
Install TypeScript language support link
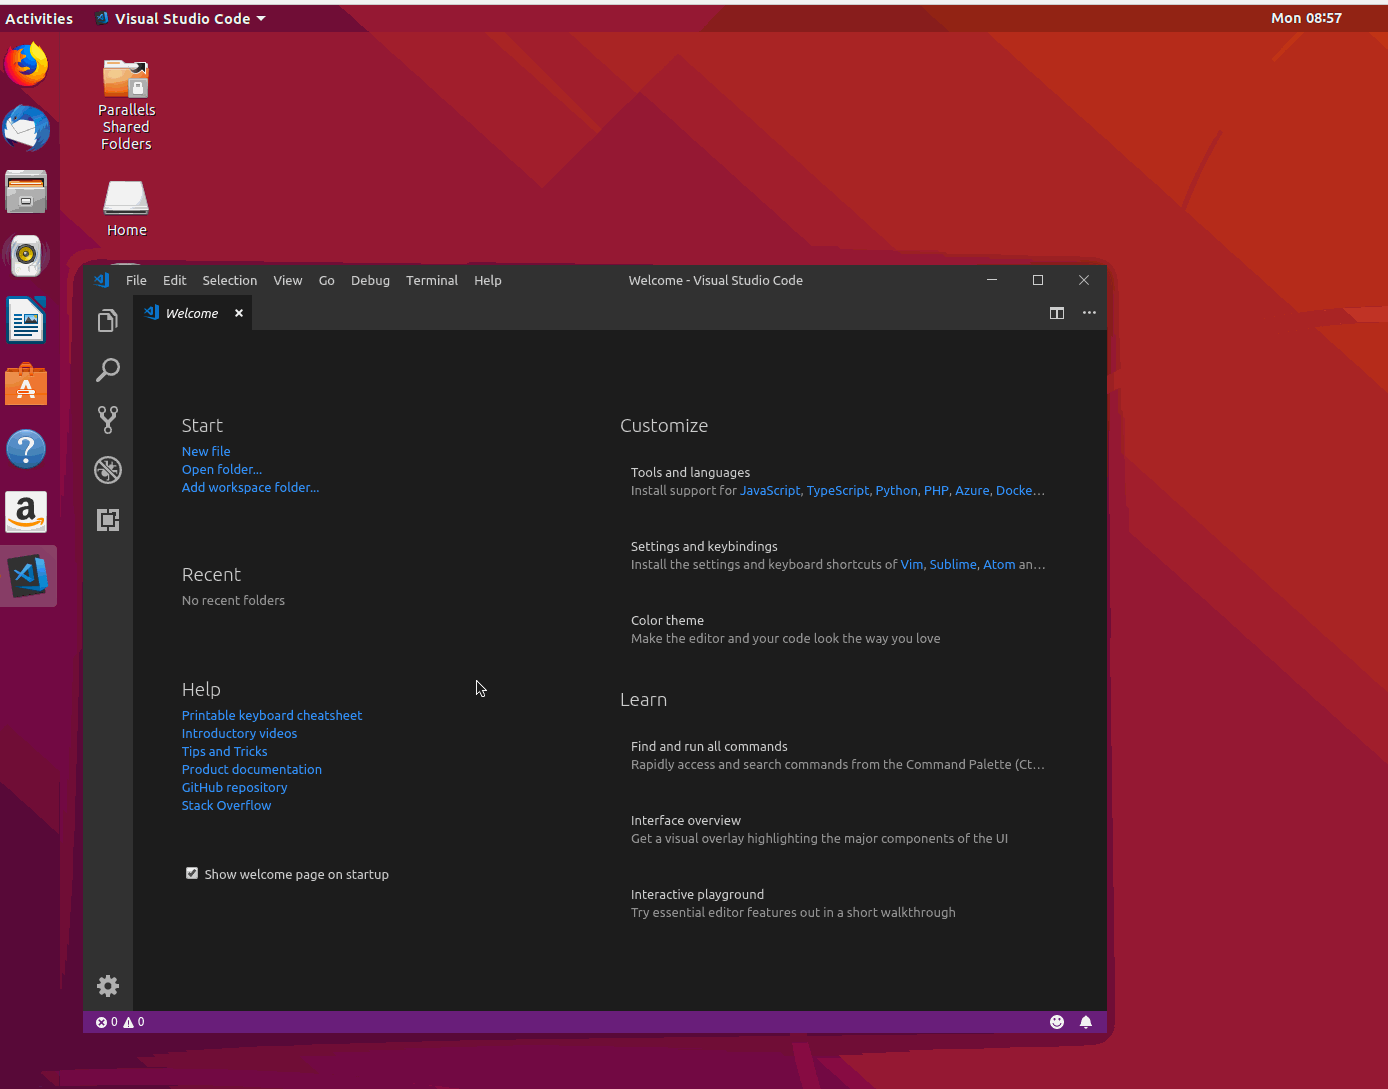point(838,490)
